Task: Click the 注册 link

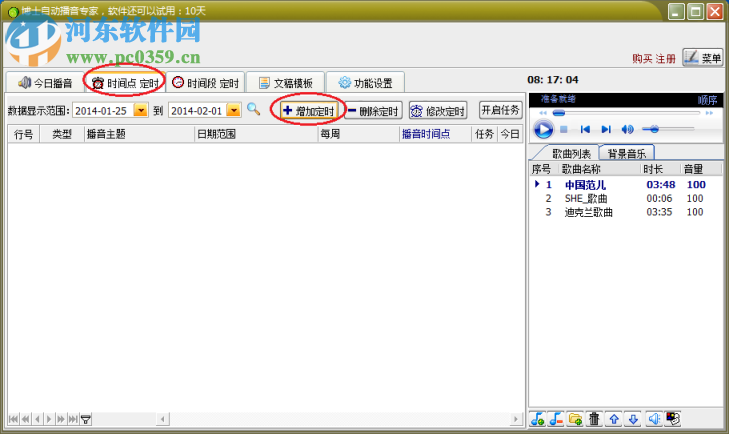Action: (x=665, y=59)
